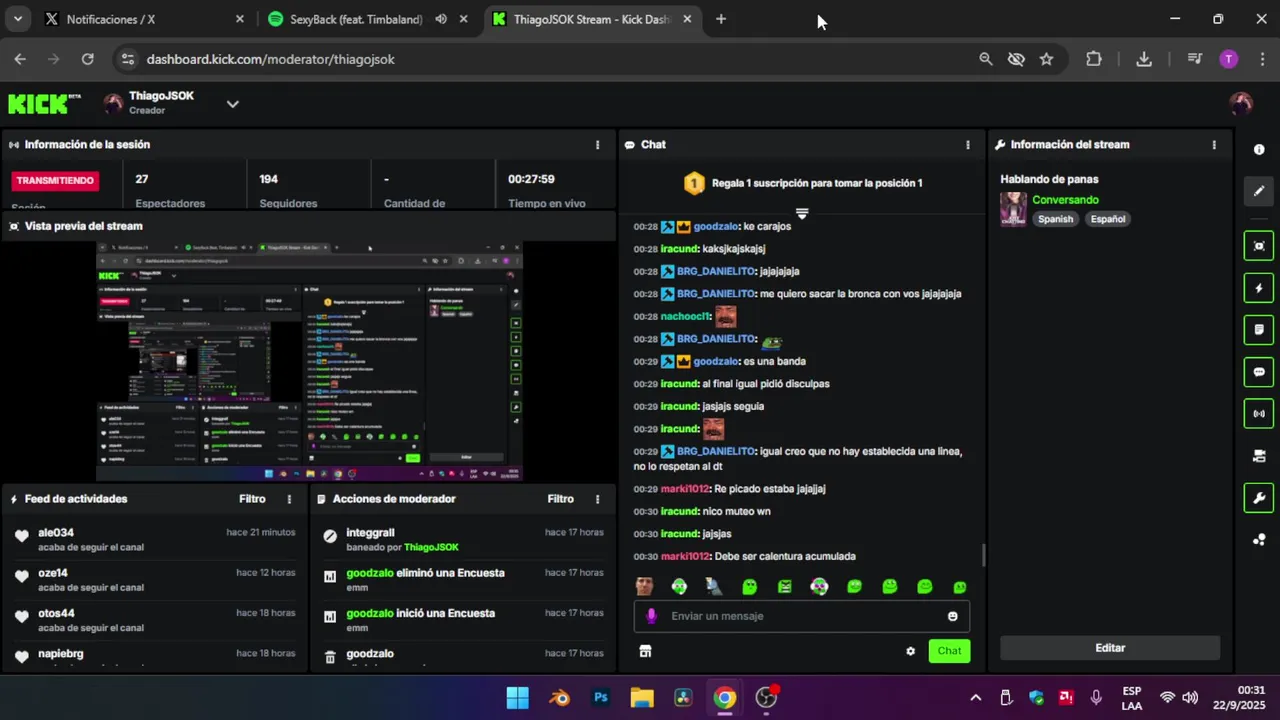Click the zoom magnifier icon in address bar

(985, 59)
